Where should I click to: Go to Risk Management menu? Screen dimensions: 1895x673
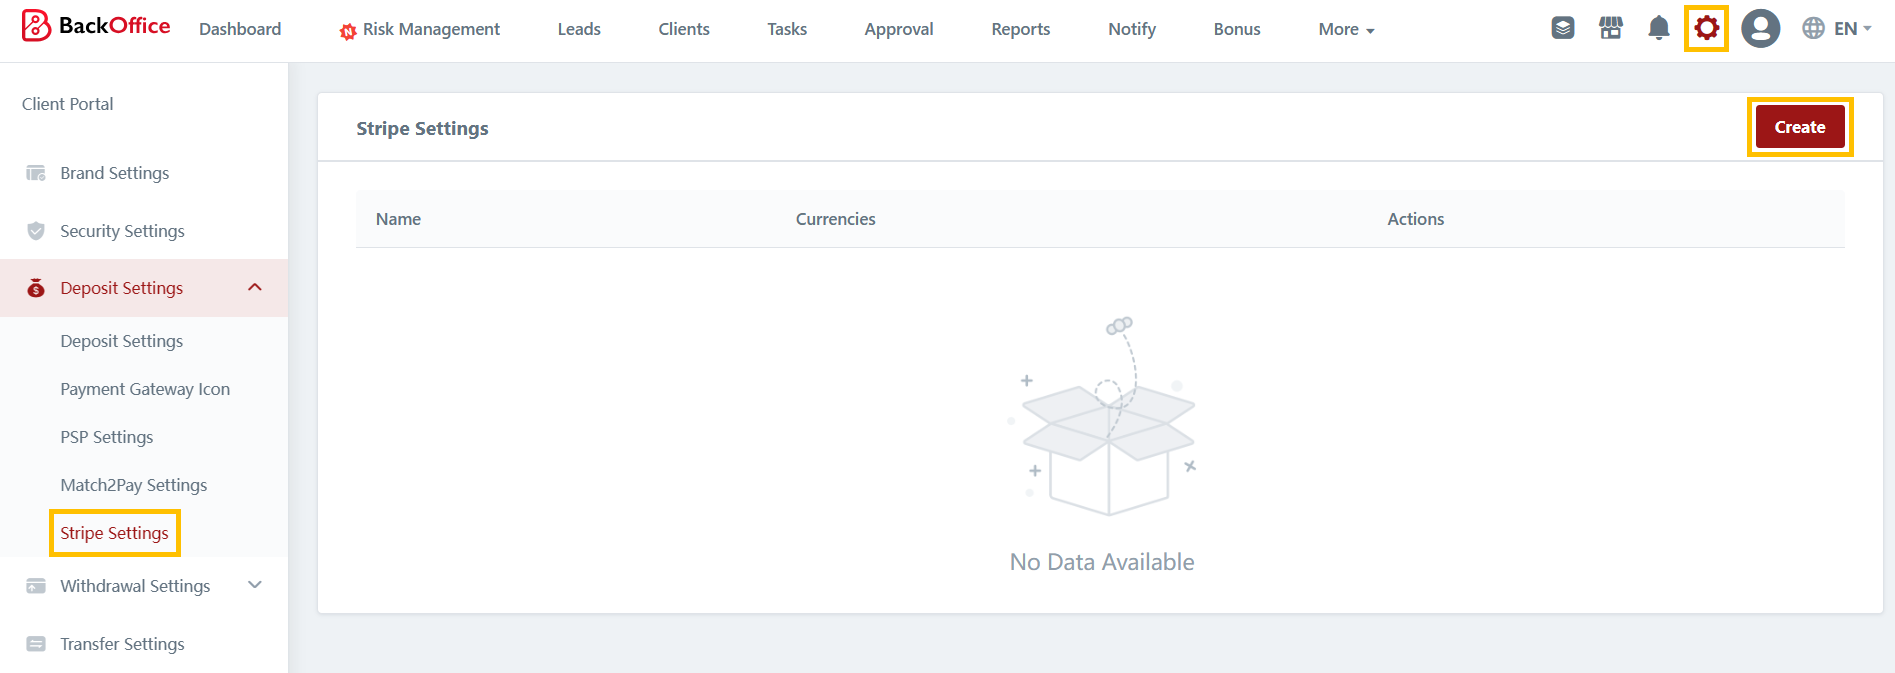[420, 29]
